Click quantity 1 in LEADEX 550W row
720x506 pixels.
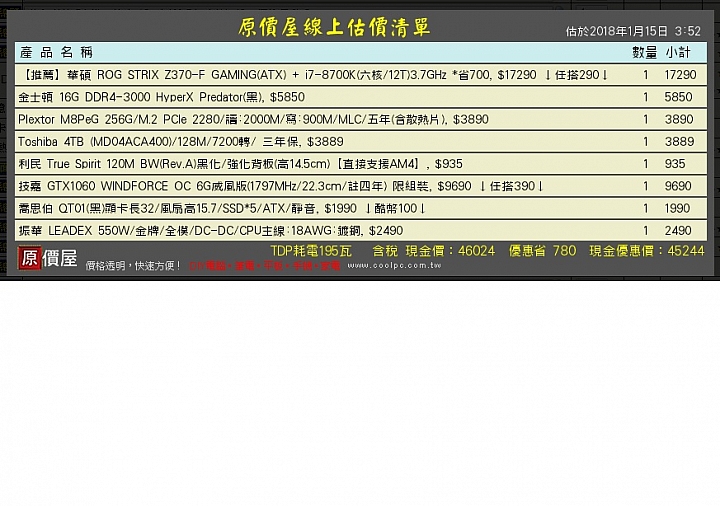click(x=646, y=231)
